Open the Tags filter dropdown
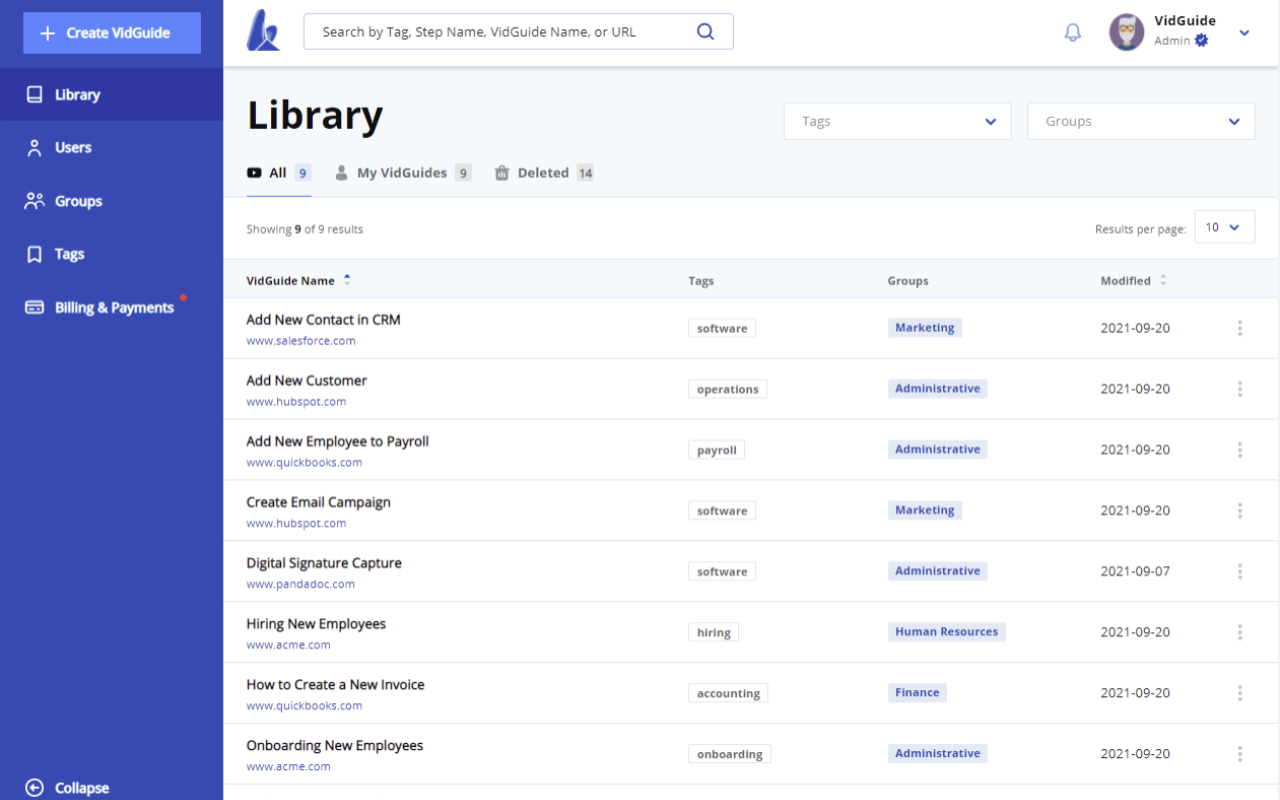Screen dimensions: 1280x800 tap(897, 120)
